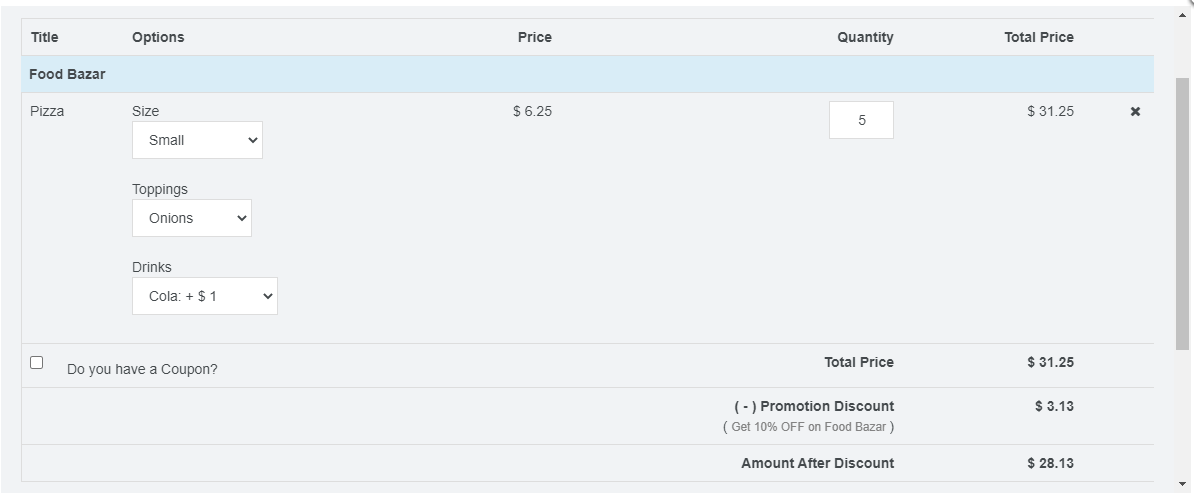Click the scrollbar down arrow
The height and width of the screenshot is (499, 1194).
[x=1183, y=484]
